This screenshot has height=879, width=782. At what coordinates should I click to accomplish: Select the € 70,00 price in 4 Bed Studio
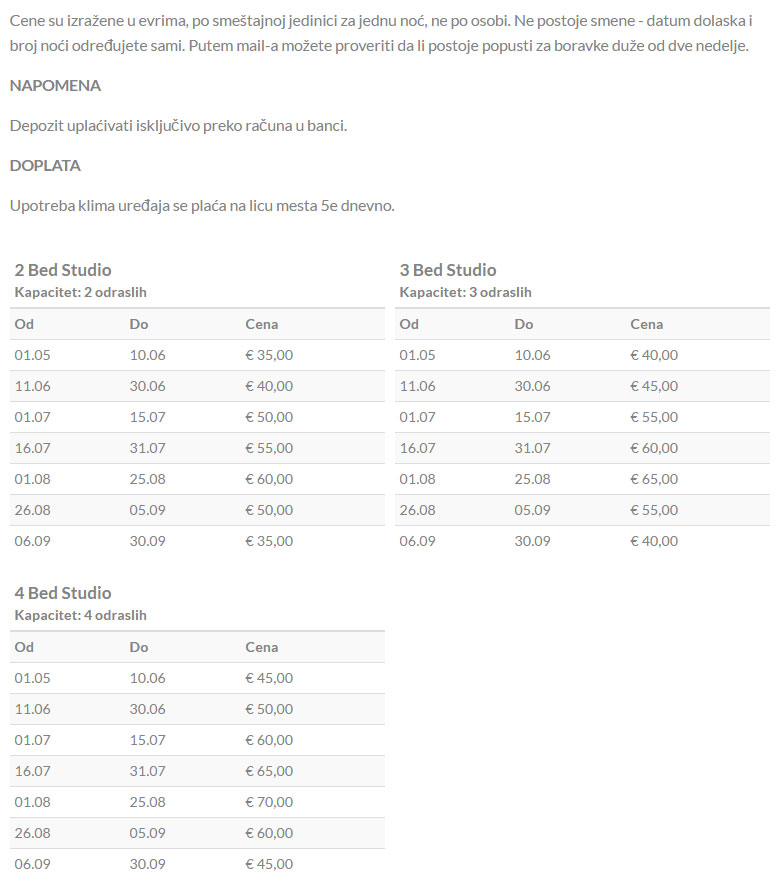[269, 802]
